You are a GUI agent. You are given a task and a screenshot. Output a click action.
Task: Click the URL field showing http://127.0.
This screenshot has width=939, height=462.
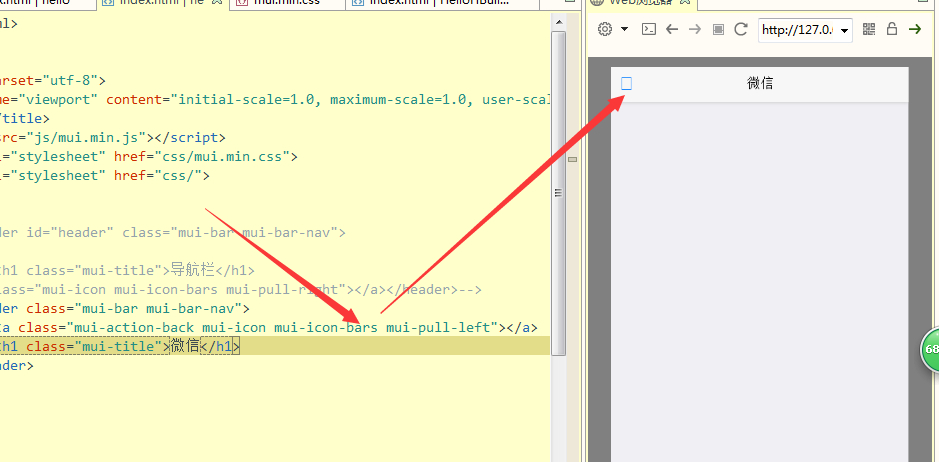pyautogui.click(x=798, y=30)
